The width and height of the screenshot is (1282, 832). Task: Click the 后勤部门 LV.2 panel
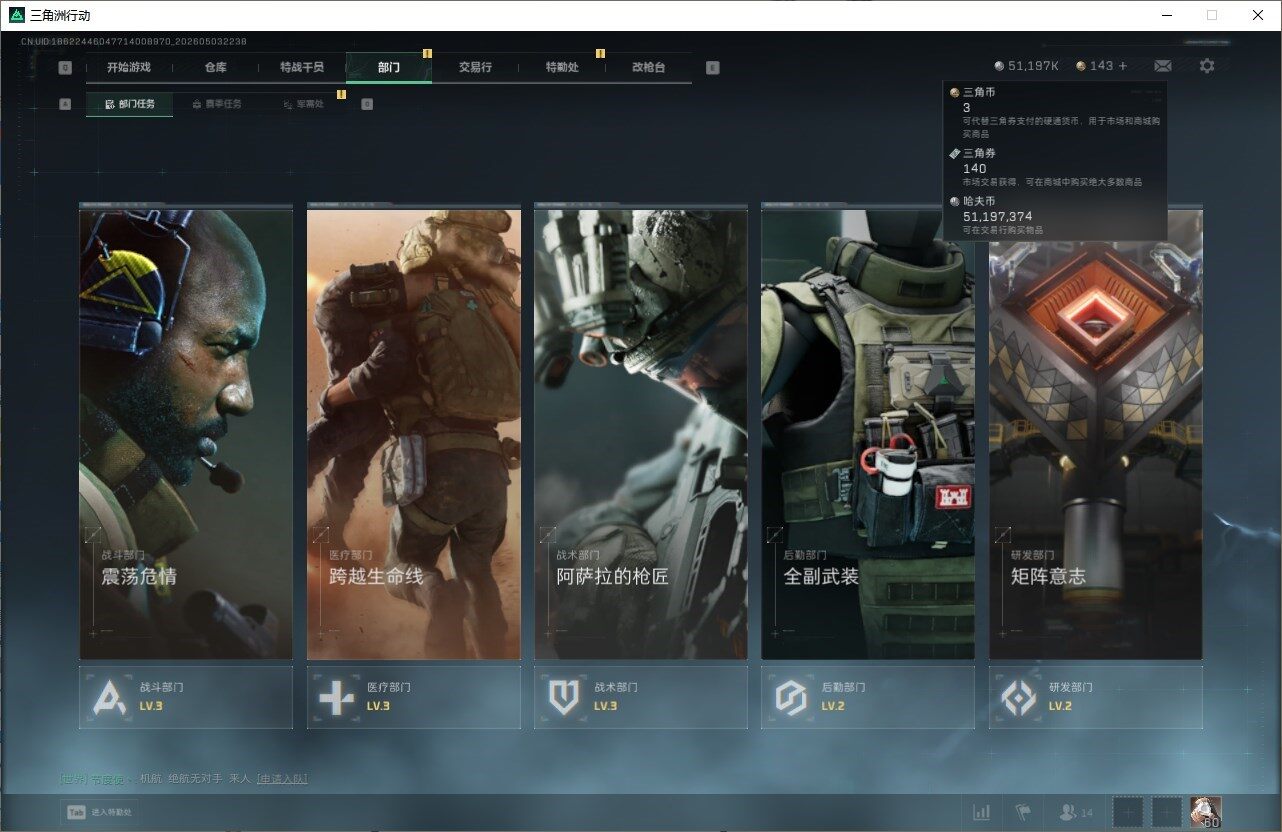[x=868, y=697]
